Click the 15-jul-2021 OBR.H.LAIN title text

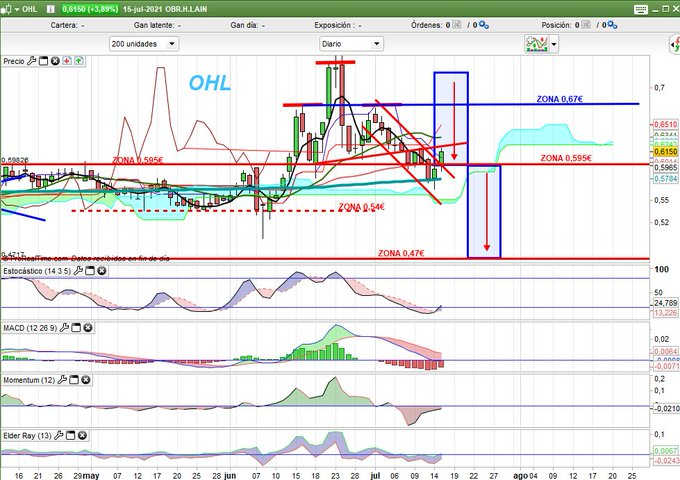click(x=165, y=9)
